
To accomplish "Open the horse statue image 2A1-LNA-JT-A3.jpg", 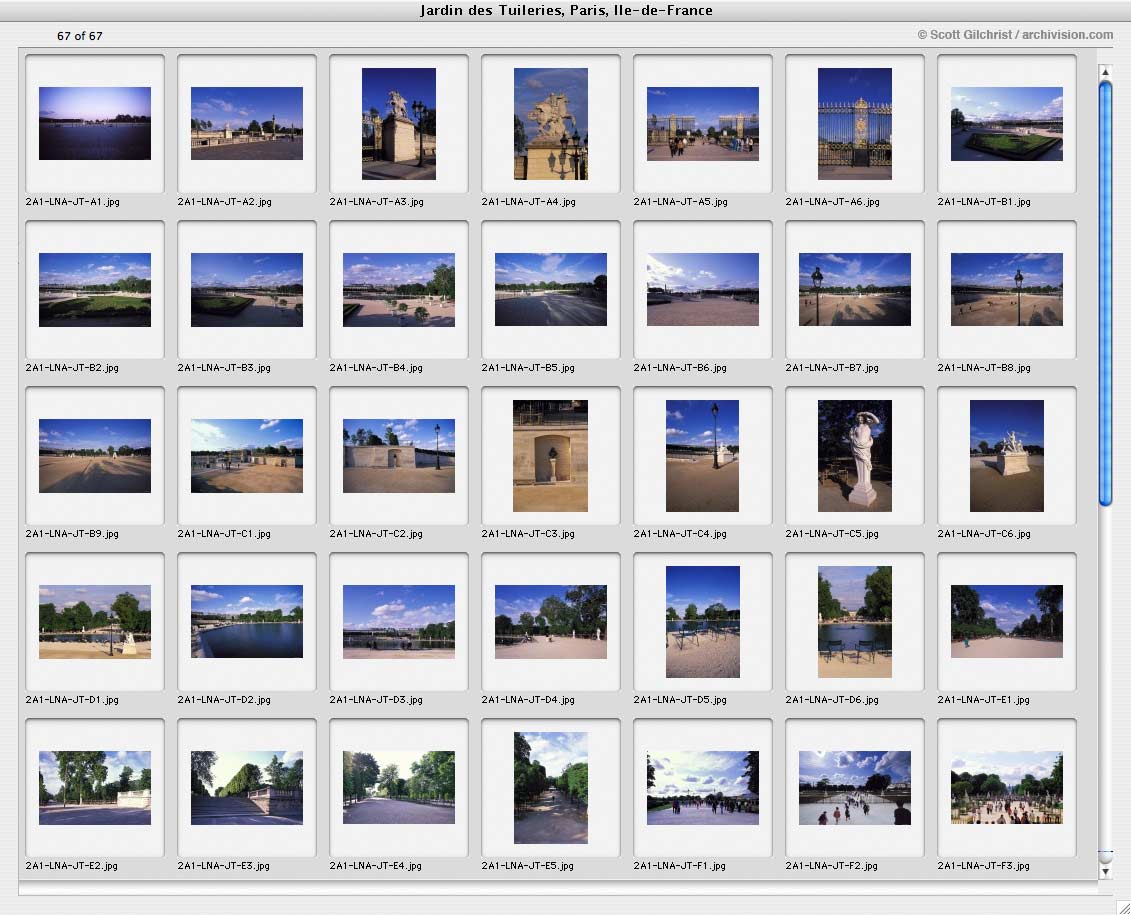I will pyautogui.click(x=399, y=123).
